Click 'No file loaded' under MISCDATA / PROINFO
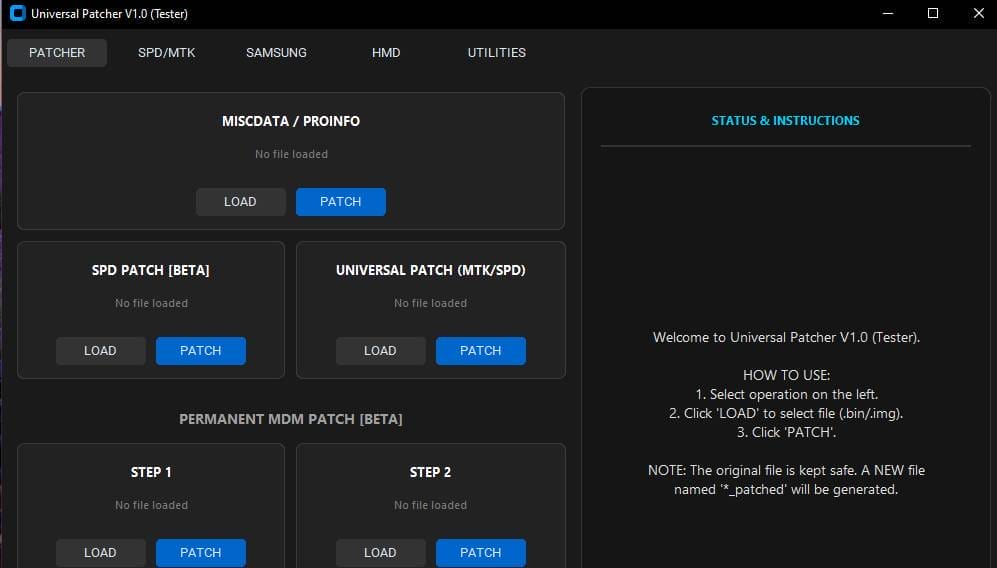Viewport: 997px width, 568px height. point(291,154)
